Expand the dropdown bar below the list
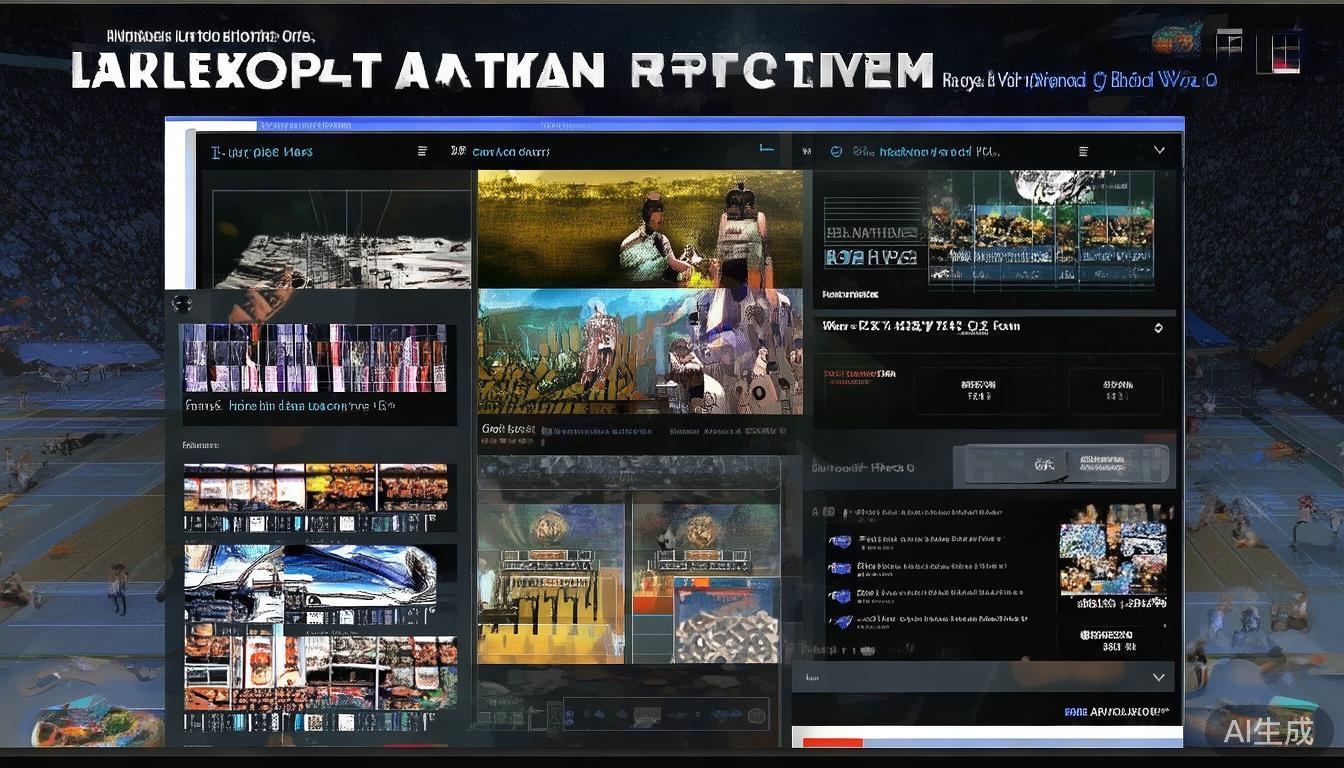 pyautogui.click(x=1158, y=677)
